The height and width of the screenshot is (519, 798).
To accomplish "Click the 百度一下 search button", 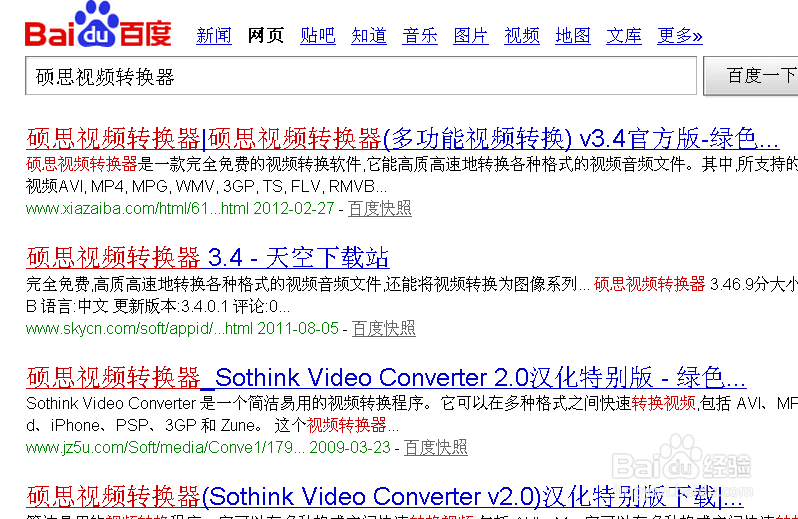I will coord(751,76).
